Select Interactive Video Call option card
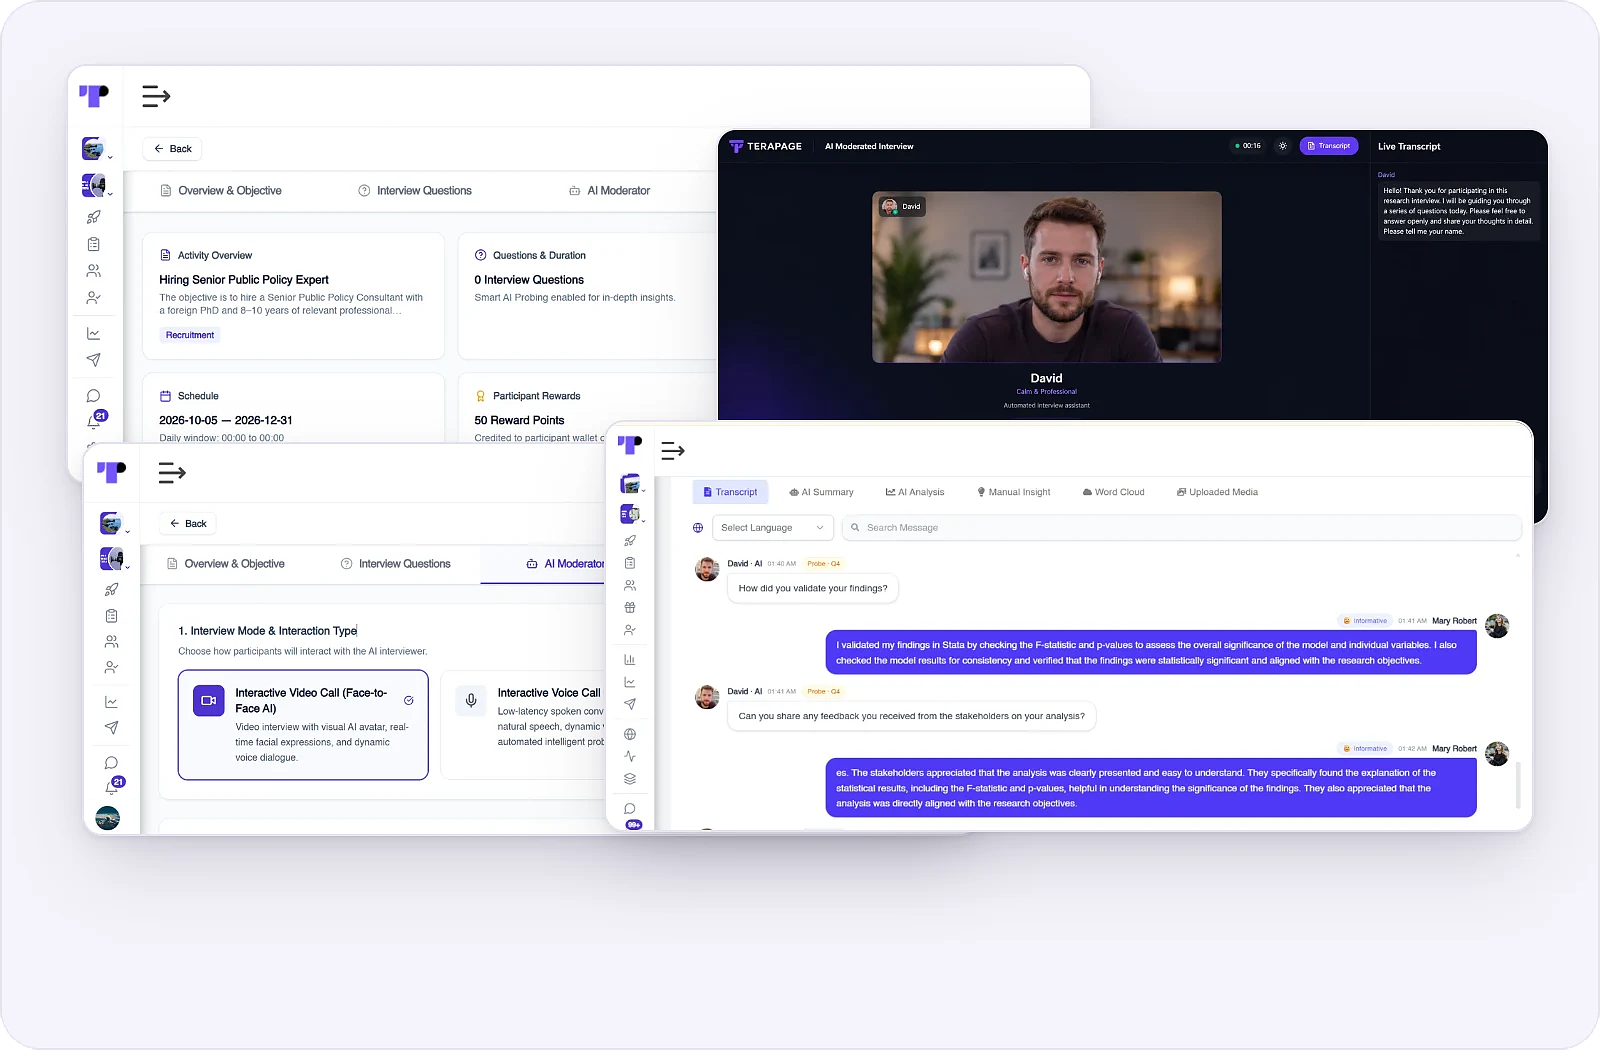 point(303,725)
